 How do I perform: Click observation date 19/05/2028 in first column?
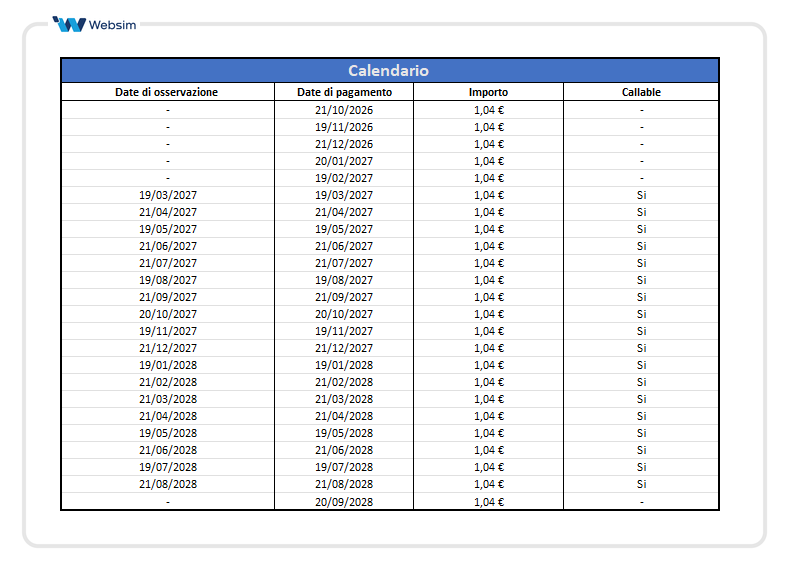point(168,433)
